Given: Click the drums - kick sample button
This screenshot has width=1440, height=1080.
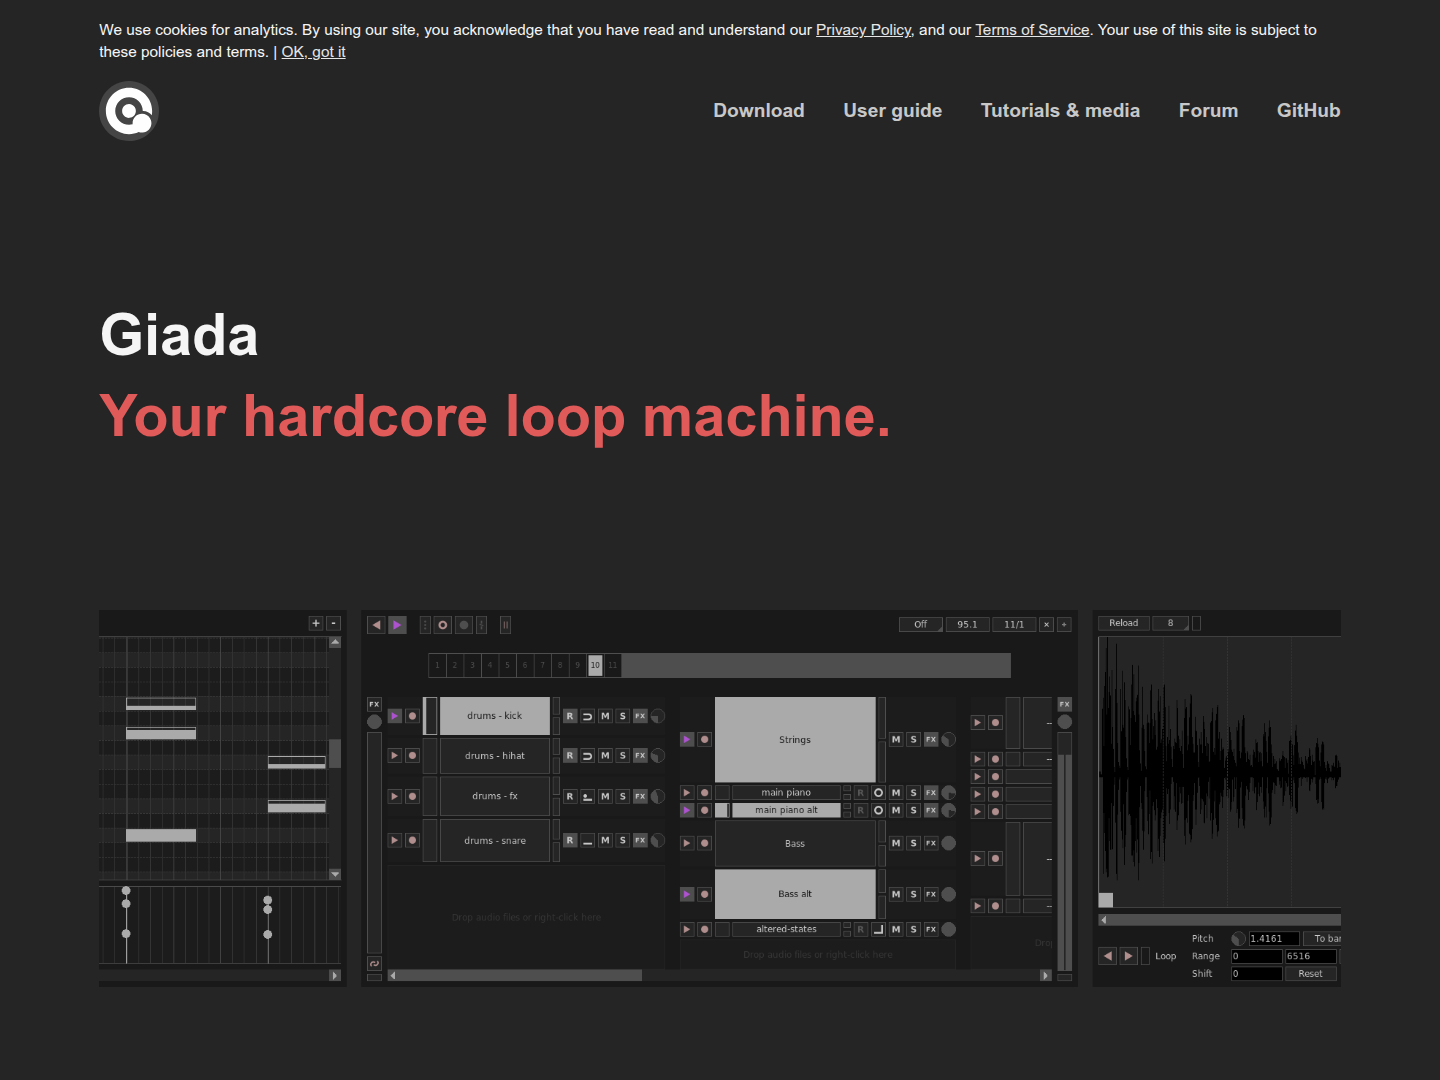Looking at the screenshot, I should pyautogui.click(x=495, y=716).
